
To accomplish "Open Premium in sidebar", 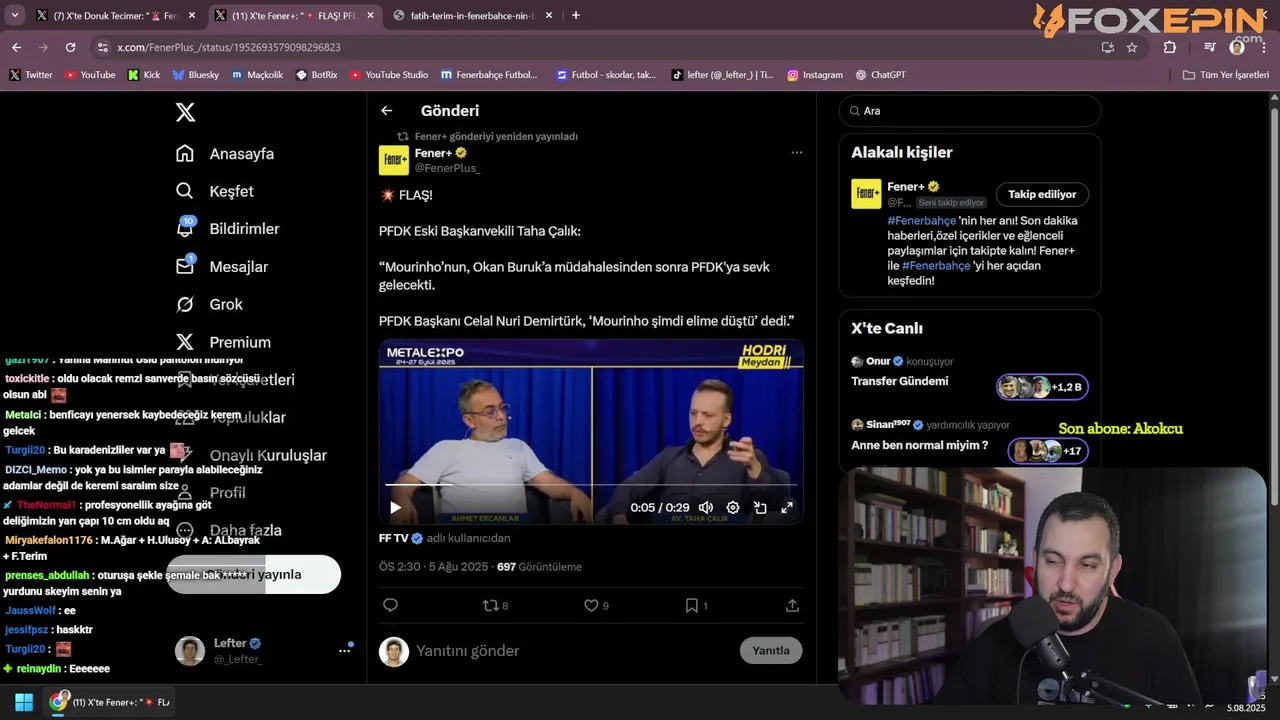I will 223,342.
